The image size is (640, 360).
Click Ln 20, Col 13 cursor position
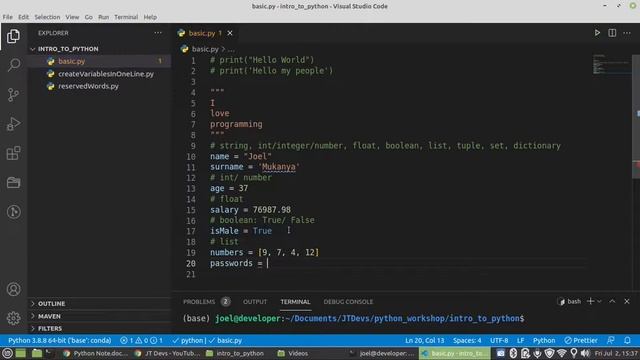pos(424,340)
